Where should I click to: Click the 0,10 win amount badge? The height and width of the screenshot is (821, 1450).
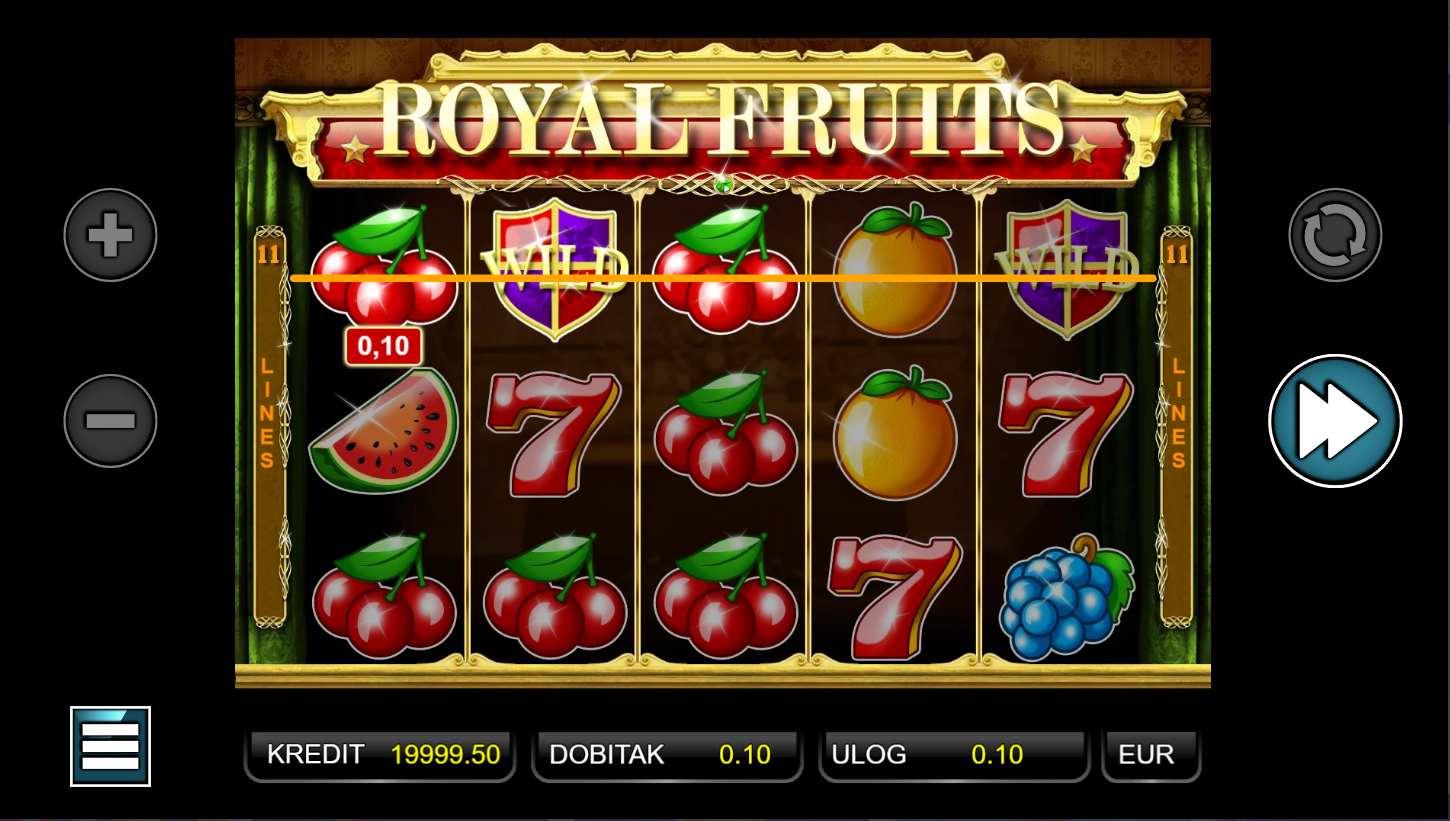coord(383,346)
